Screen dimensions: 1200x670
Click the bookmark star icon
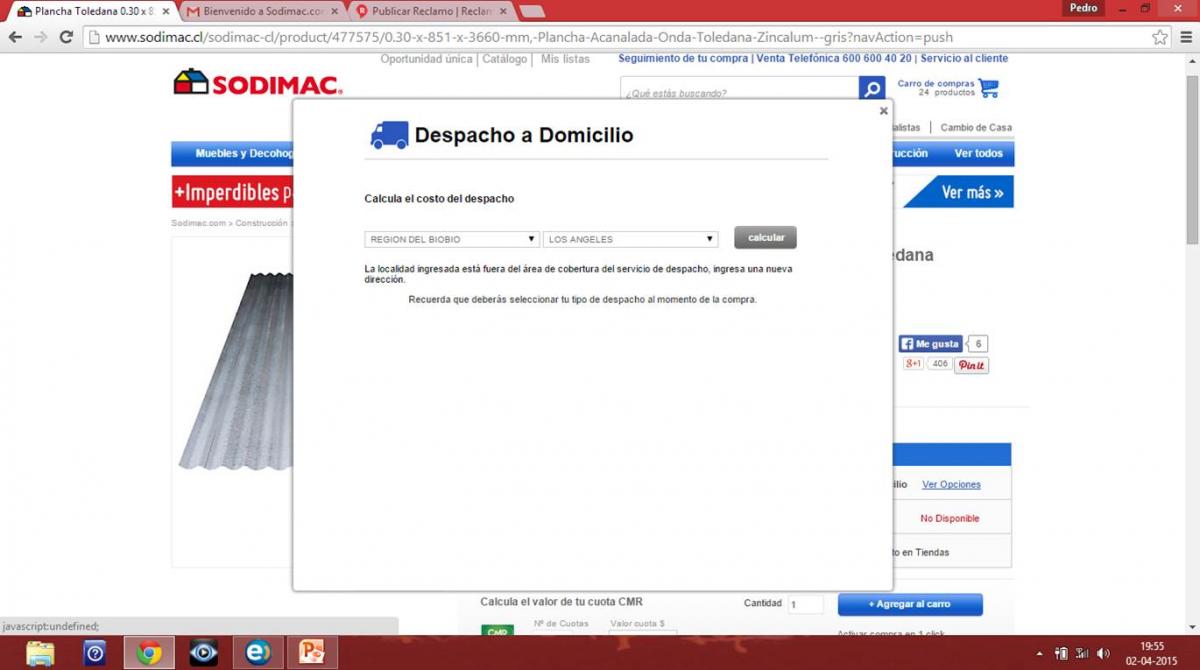click(x=1159, y=37)
